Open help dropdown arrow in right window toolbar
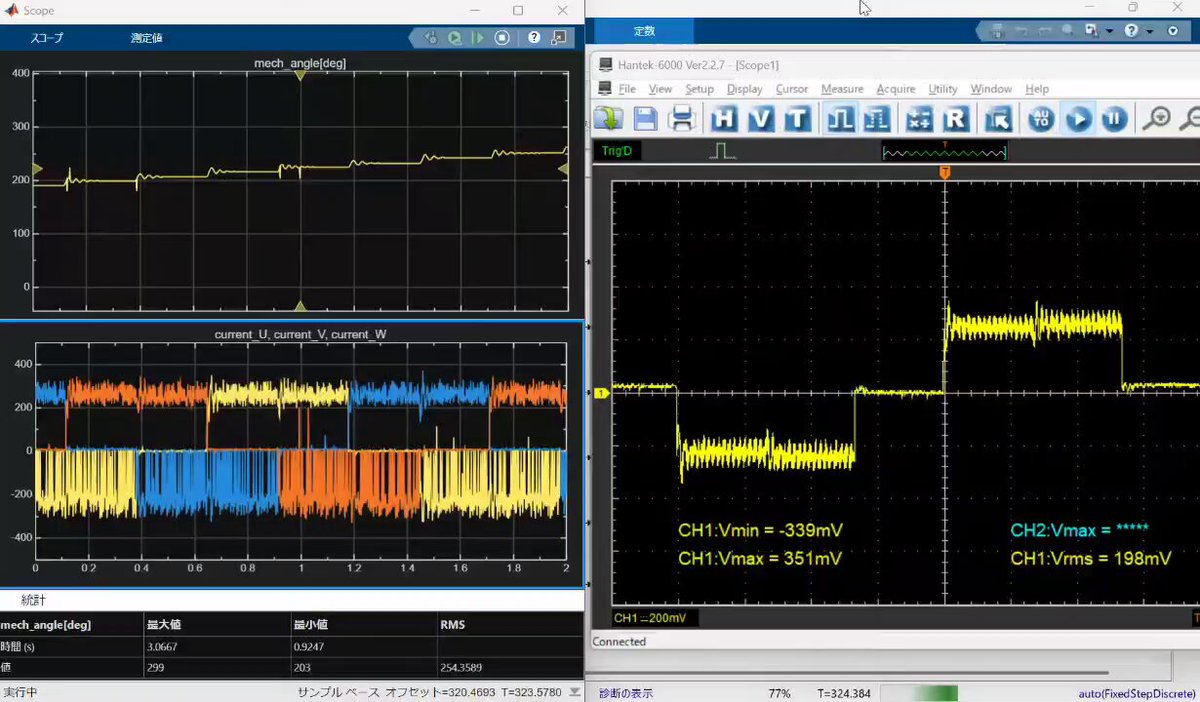1200x702 pixels. click(1148, 31)
